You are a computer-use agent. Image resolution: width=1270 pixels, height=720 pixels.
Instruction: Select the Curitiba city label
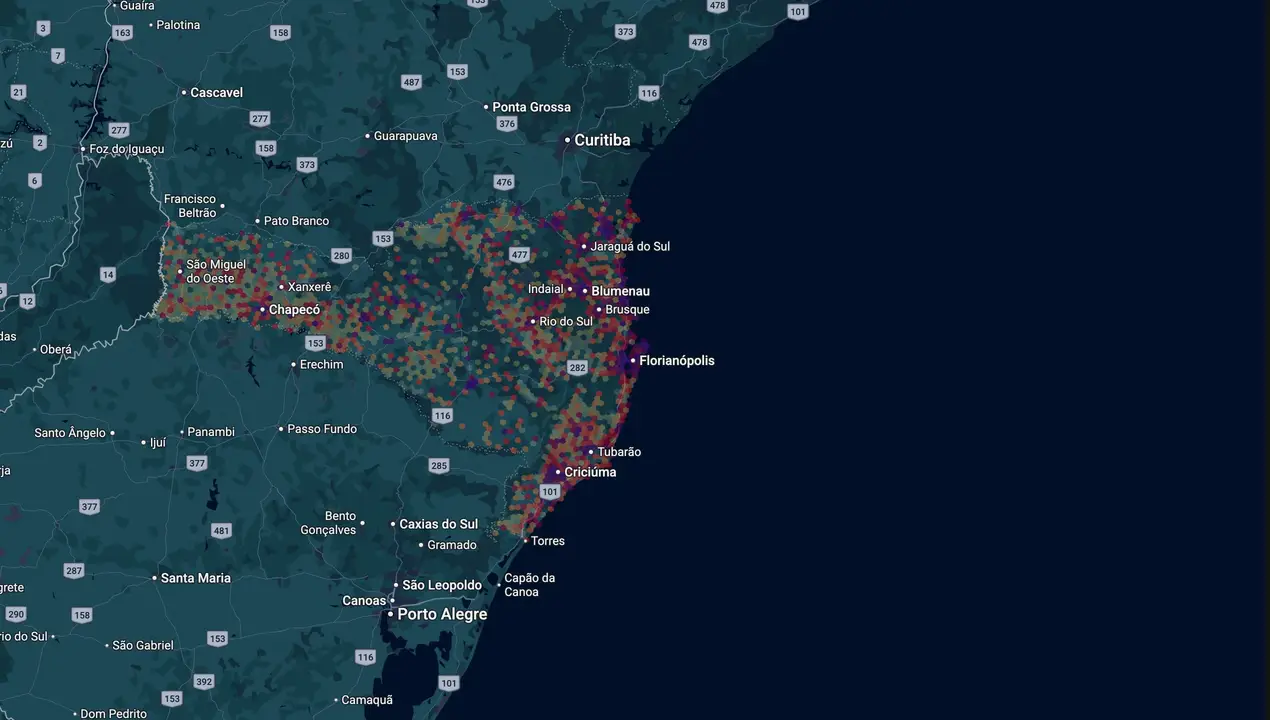pos(602,140)
